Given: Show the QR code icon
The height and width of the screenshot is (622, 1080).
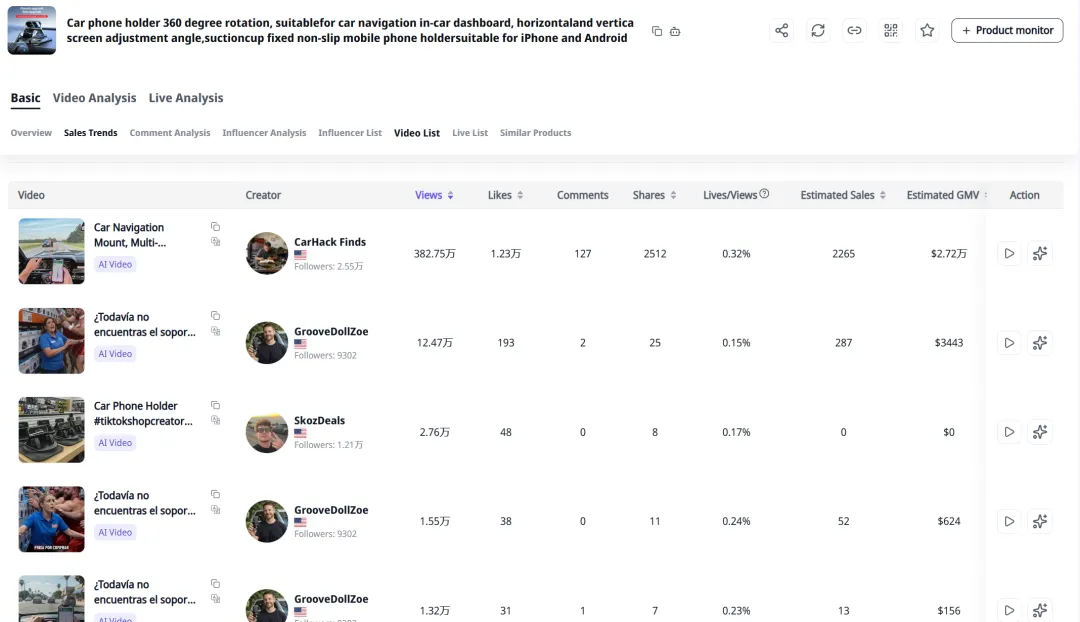Looking at the screenshot, I should tap(891, 30).
